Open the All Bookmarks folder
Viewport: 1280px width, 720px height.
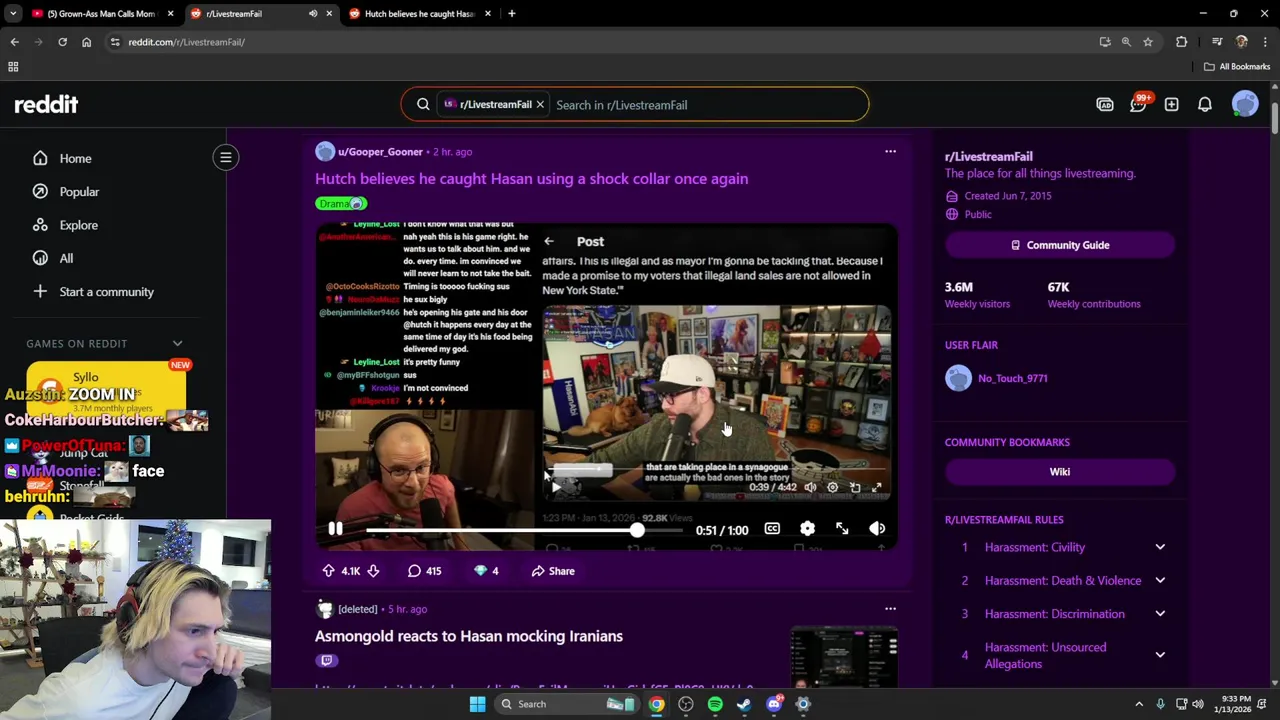1237,67
